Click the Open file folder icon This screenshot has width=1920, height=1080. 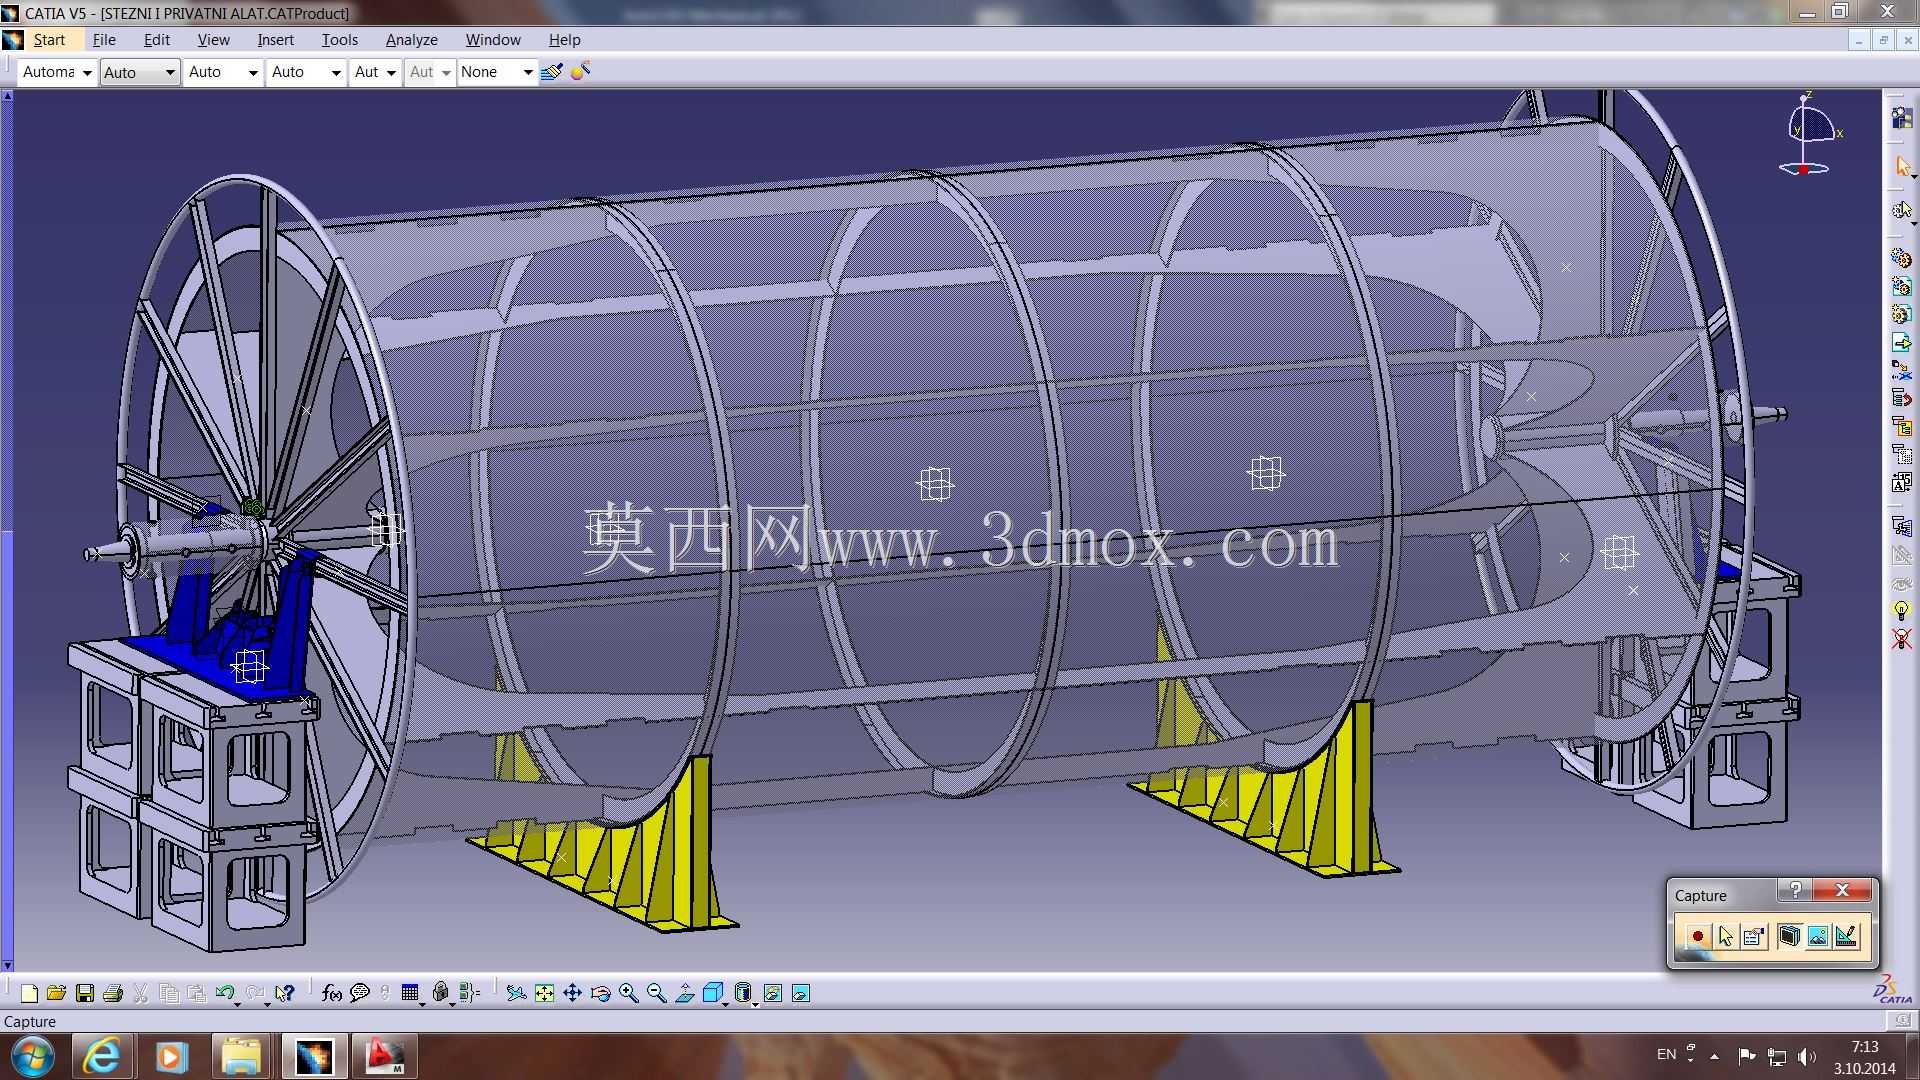point(56,993)
